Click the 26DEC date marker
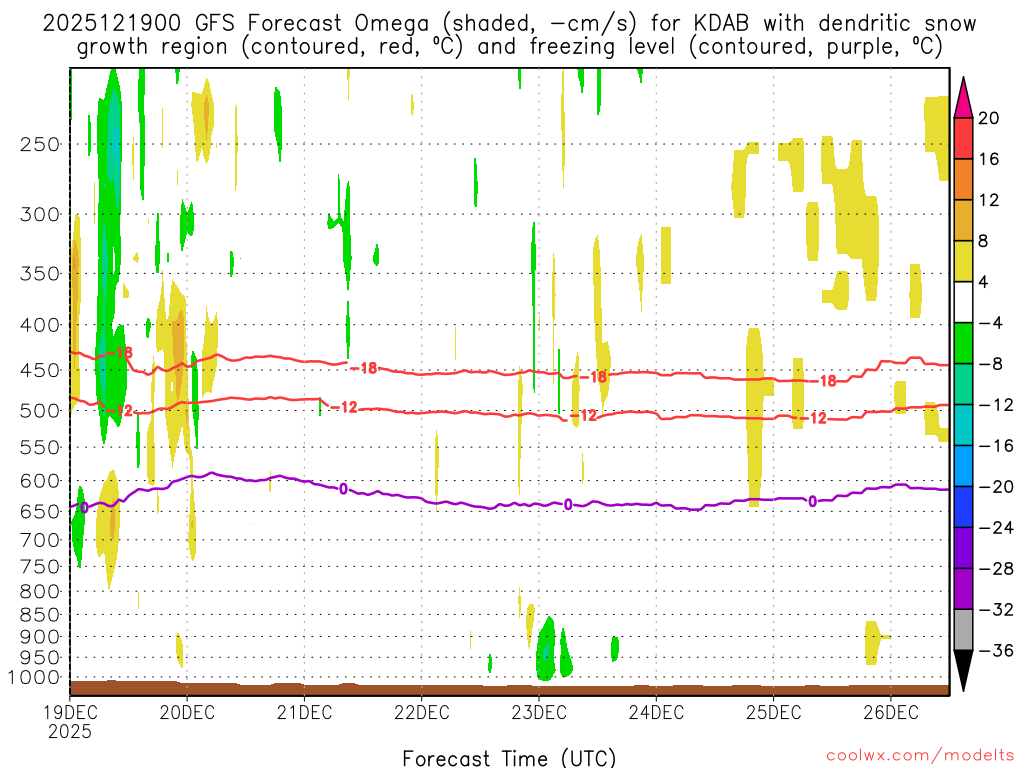This screenshot has height=768, width=1024. [x=891, y=713]
